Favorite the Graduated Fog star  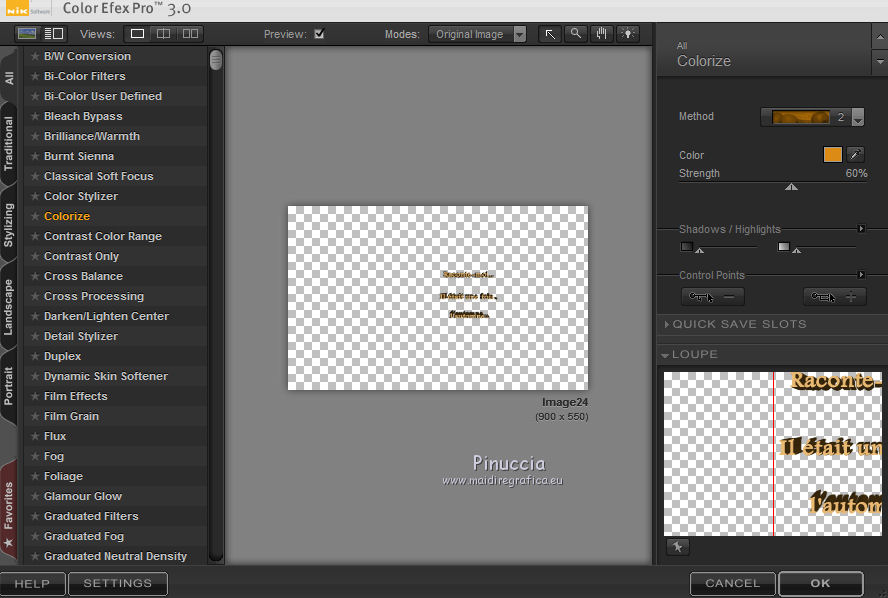tap(35, 536)
